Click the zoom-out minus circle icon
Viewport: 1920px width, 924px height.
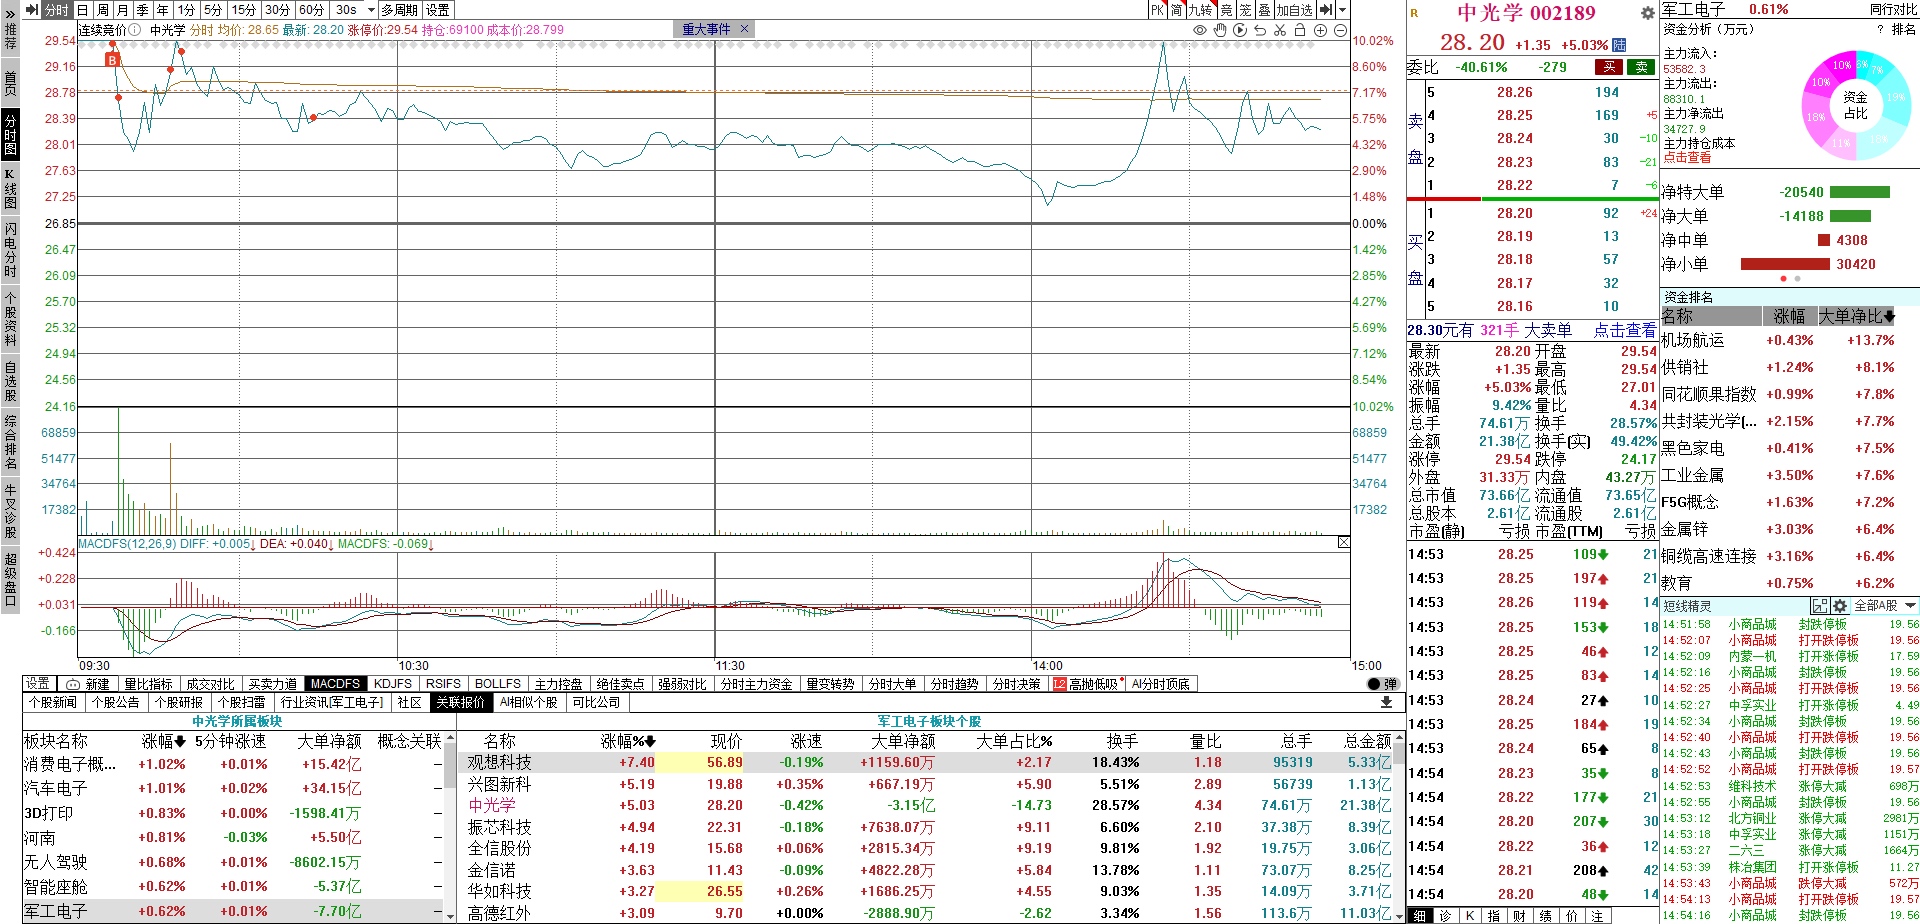(1340, 30)
